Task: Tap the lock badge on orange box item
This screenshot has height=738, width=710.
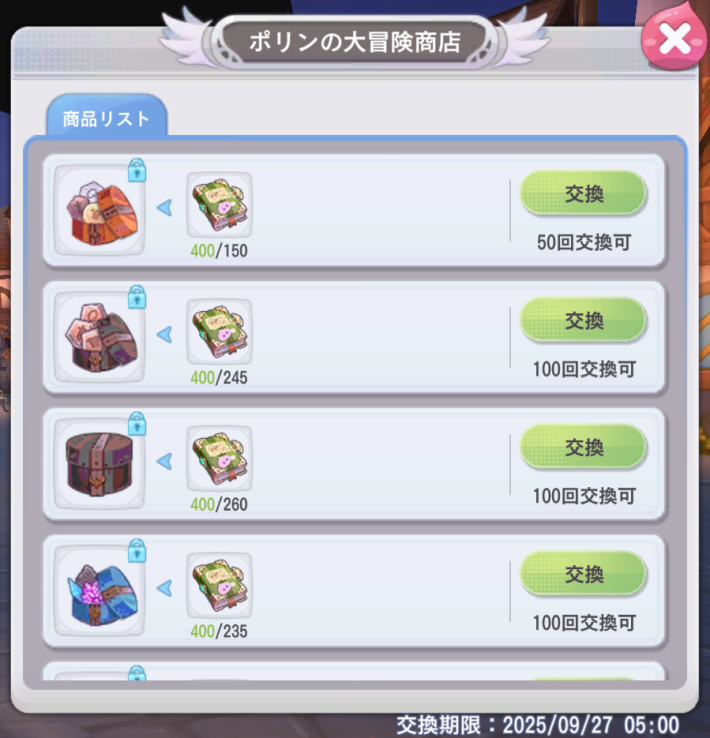Action: (137, 170)
